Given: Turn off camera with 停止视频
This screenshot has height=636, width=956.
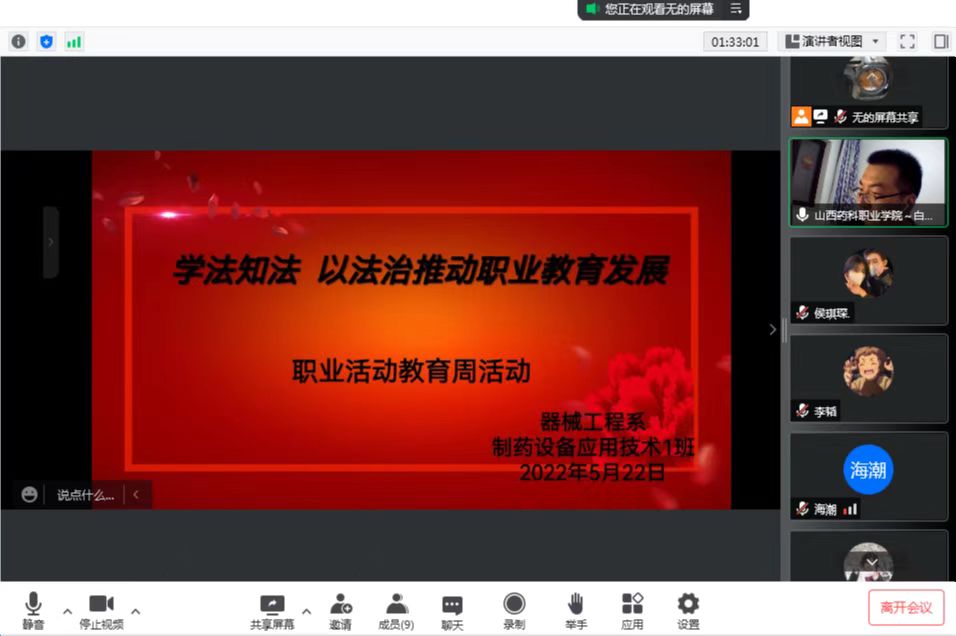Looking at the screenshot, I should tap(101, 610).
